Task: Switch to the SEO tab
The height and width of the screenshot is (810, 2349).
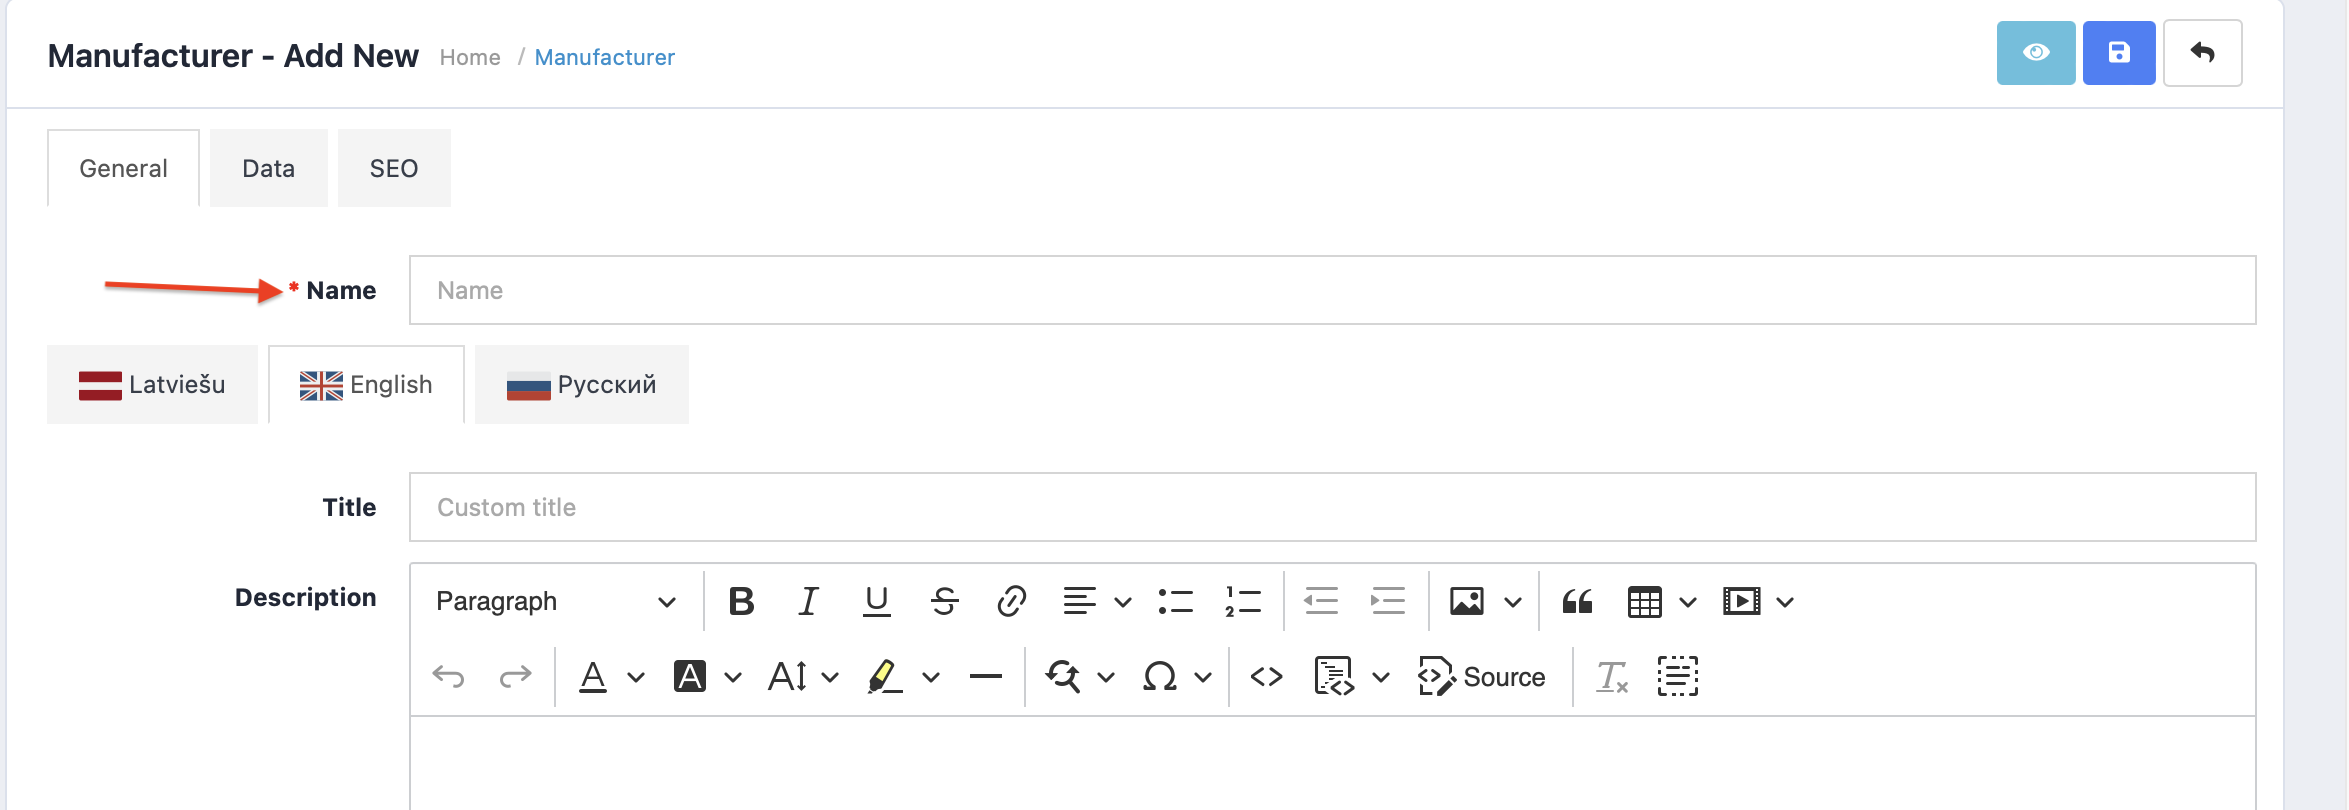Action: [394, 168]
